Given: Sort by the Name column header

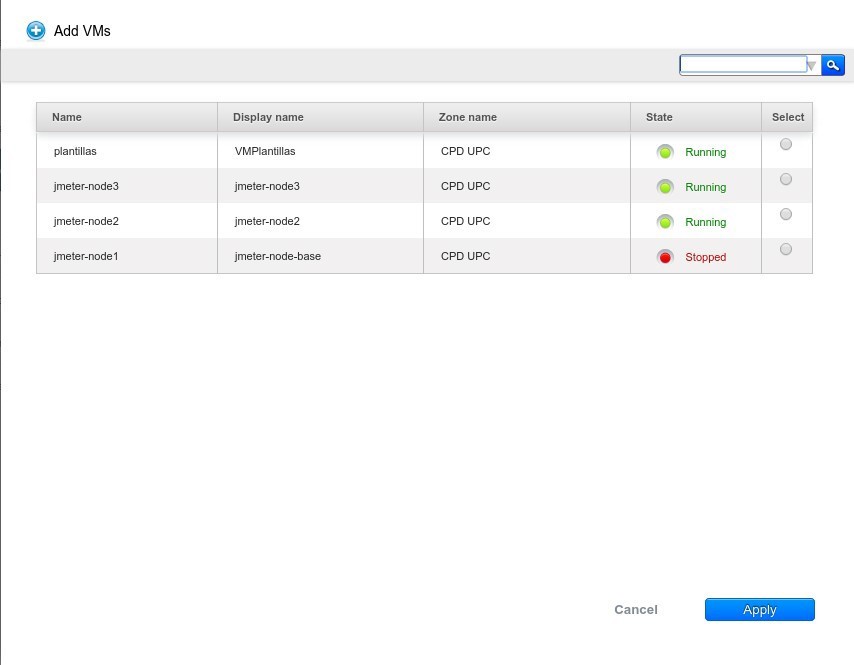Looking at the screenshot, I should click(67, 117).
